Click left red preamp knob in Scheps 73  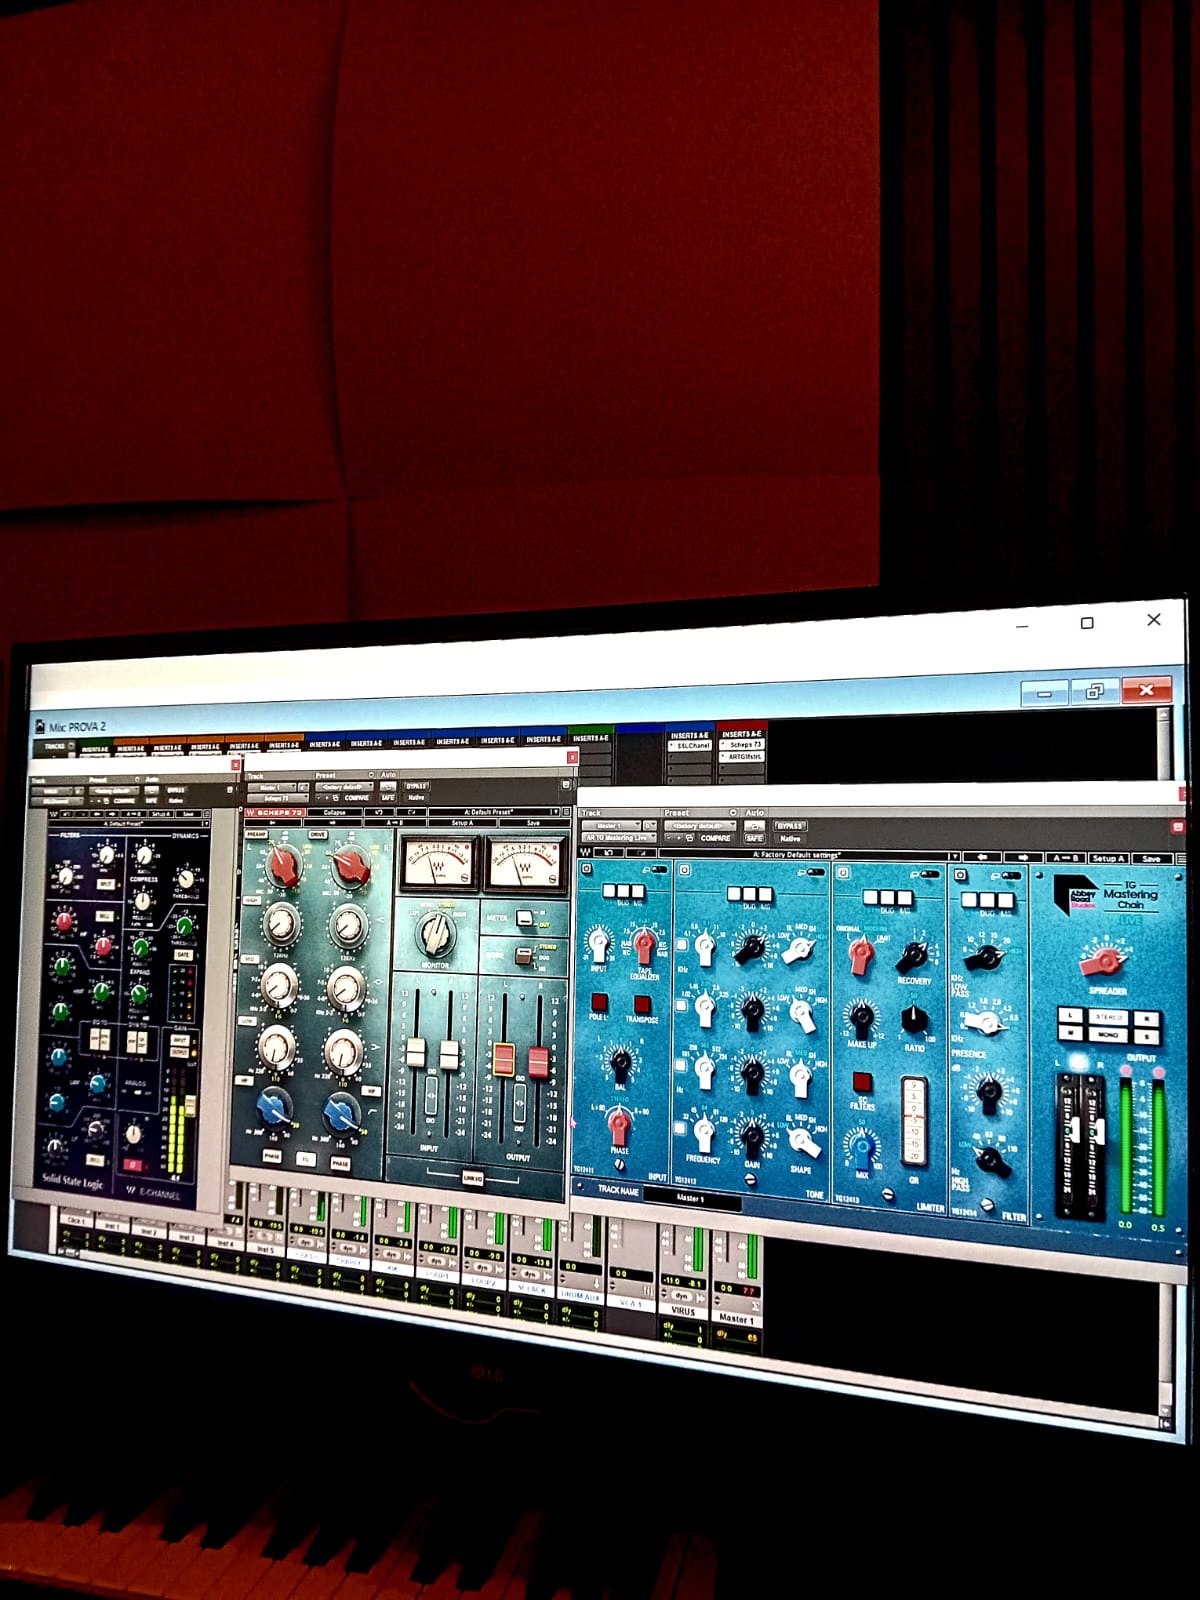point(284,865)
